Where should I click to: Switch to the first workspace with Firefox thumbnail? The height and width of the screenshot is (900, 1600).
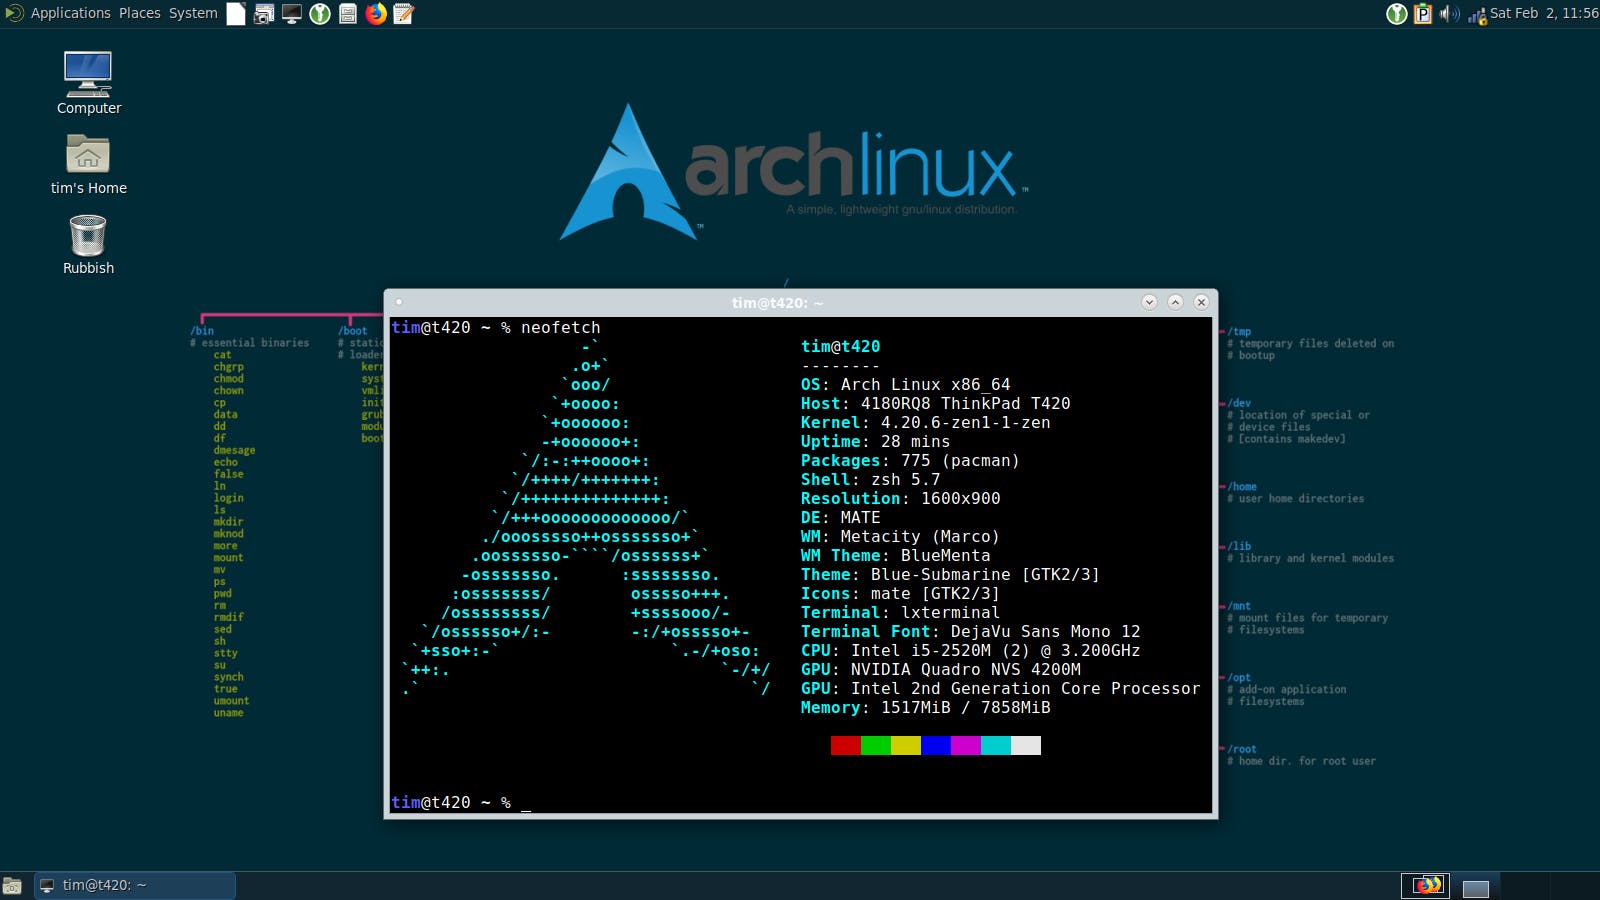(x=1425, y=885)
